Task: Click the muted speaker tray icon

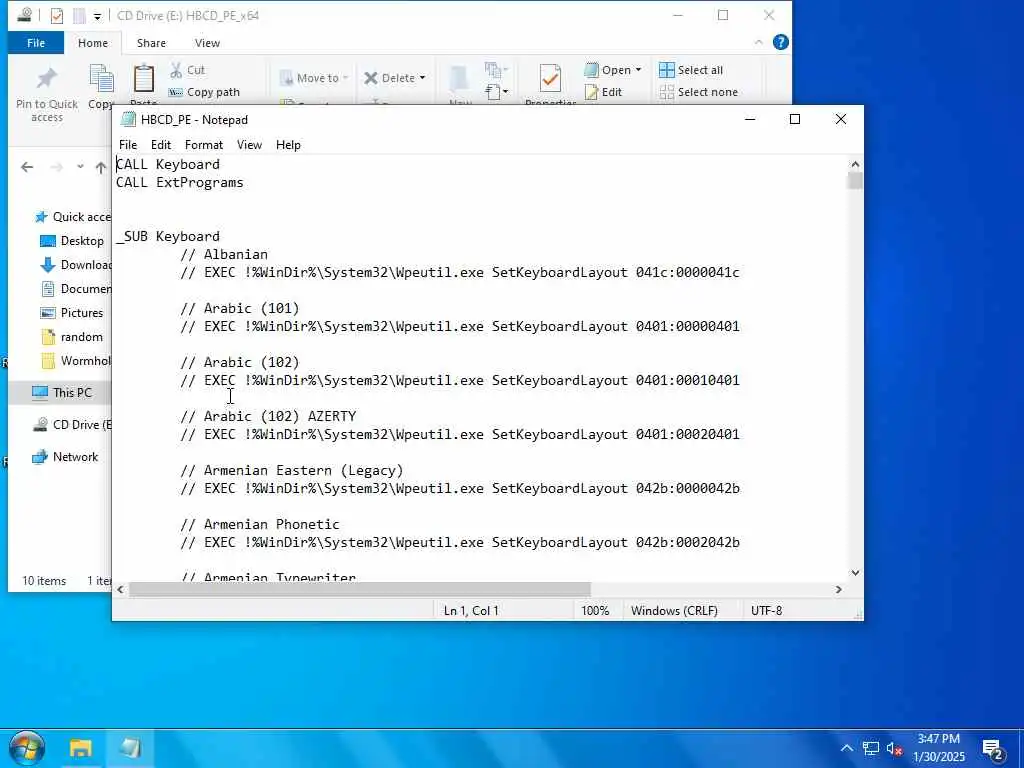Action: [894, 749]
